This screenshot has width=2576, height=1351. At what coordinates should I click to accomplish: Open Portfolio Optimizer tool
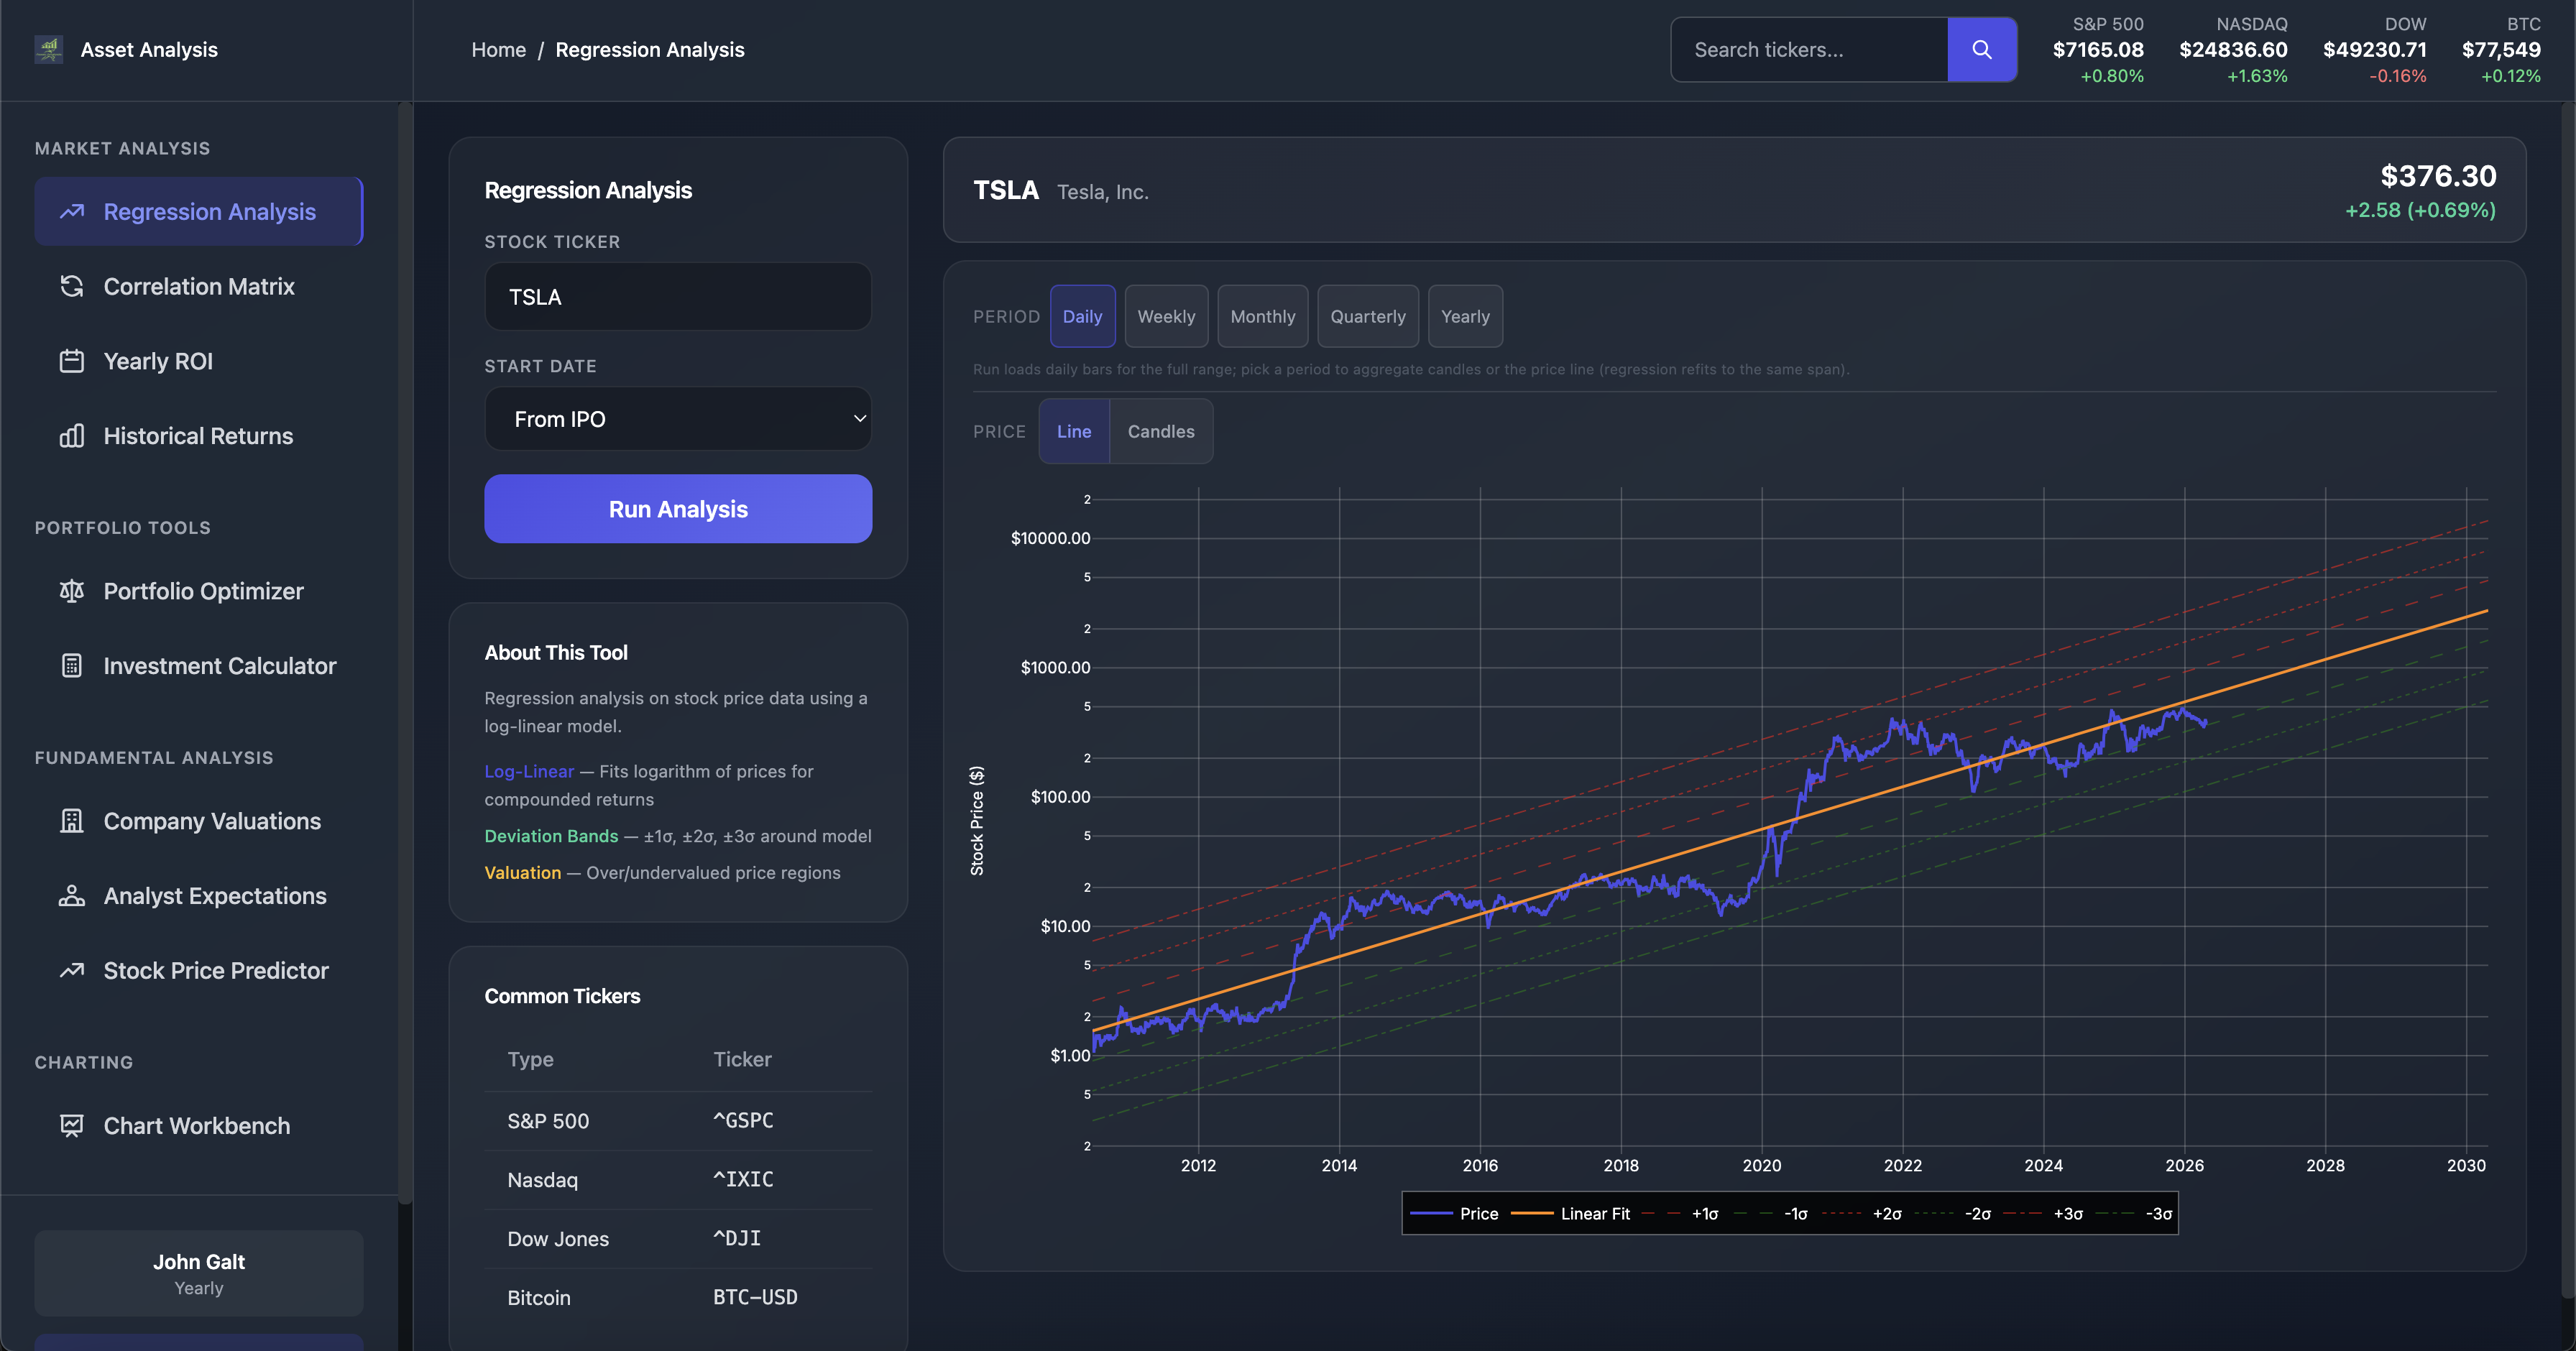coord(199,591)
